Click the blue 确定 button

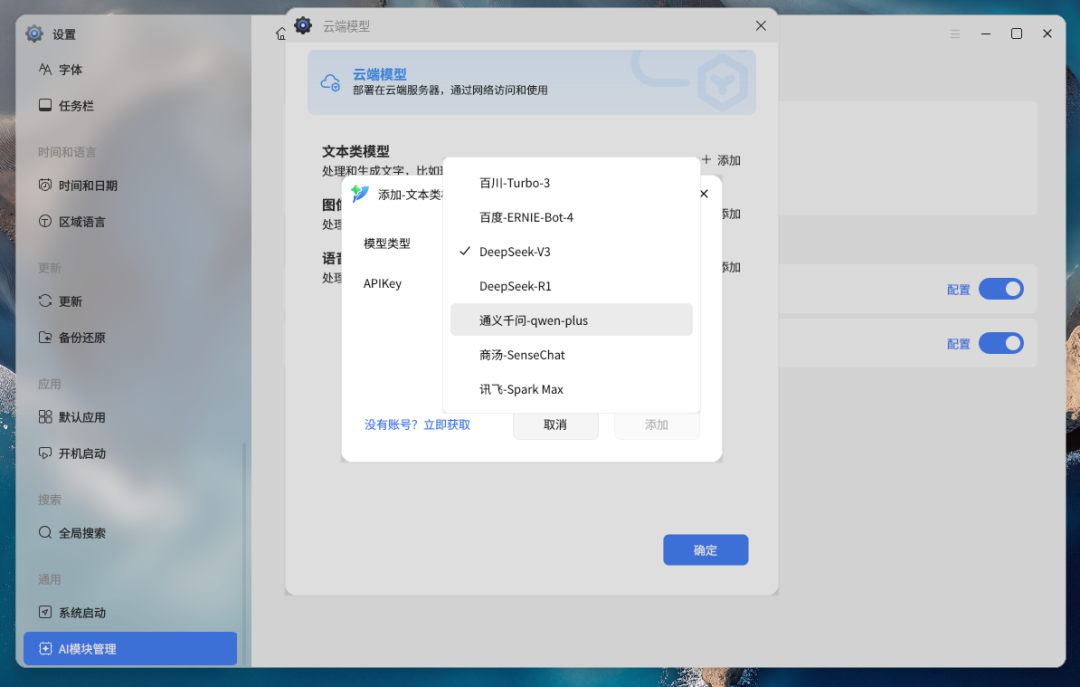705,550
